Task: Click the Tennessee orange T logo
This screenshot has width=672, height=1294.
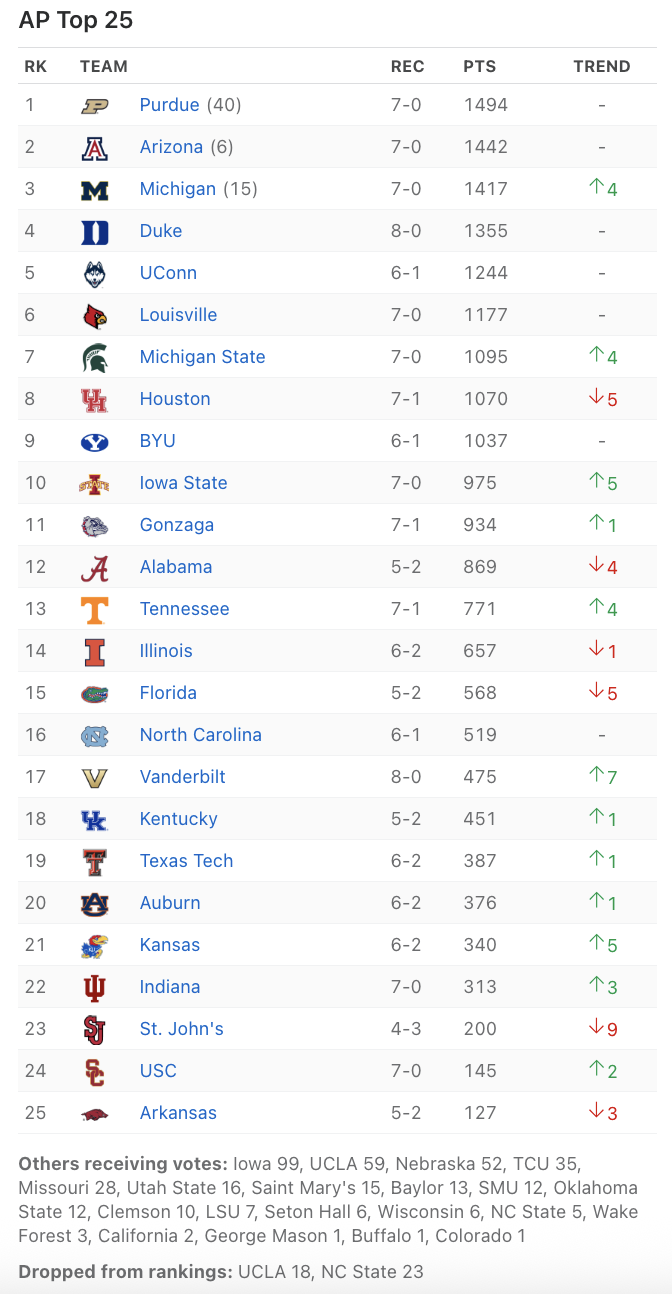Action: (x=95, y=609)
